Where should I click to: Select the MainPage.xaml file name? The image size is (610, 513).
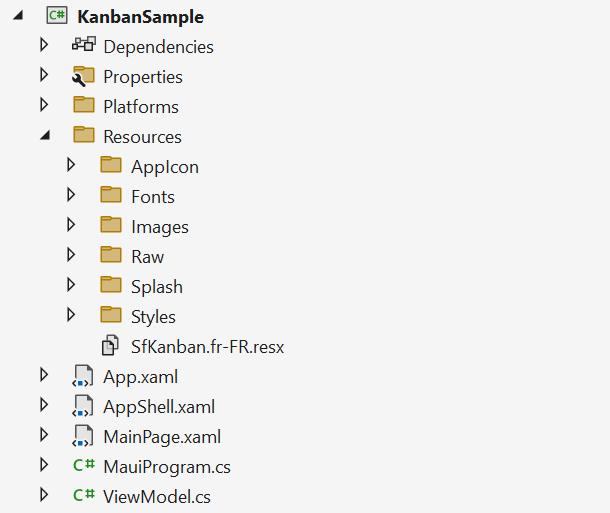pos(161,437)
